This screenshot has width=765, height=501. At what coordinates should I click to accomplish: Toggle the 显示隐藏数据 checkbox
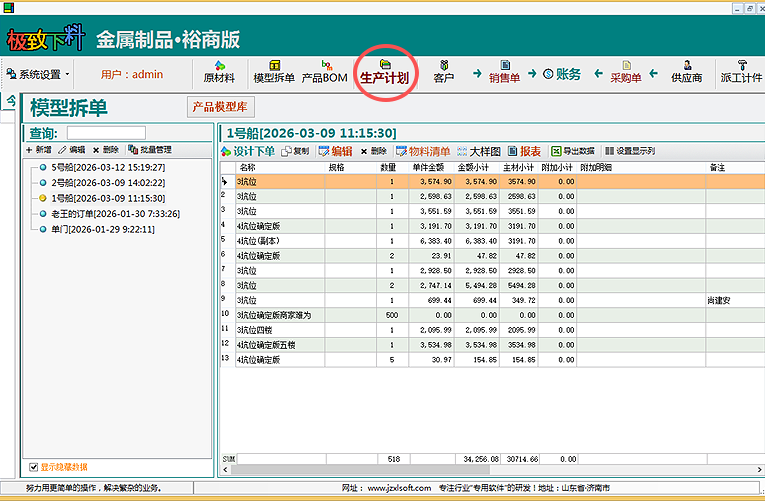[x=34, y=466]
